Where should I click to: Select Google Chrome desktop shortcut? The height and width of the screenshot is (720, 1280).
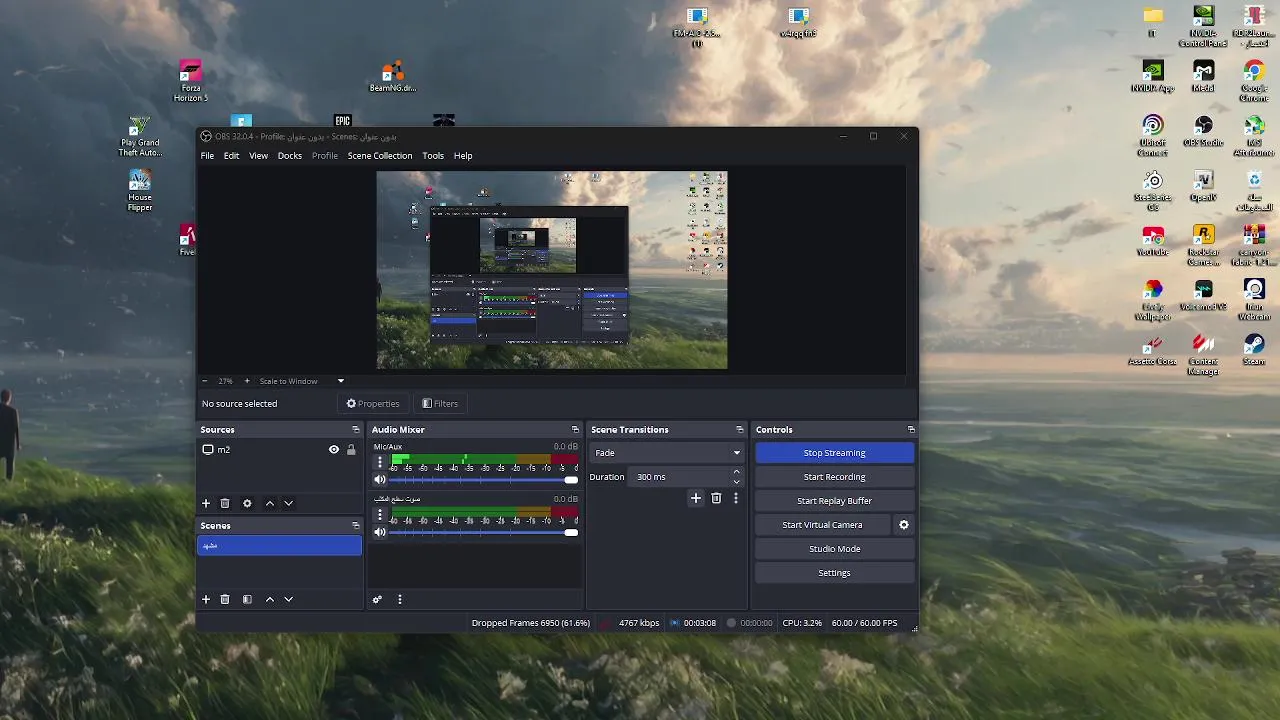tap(1253, 81)
